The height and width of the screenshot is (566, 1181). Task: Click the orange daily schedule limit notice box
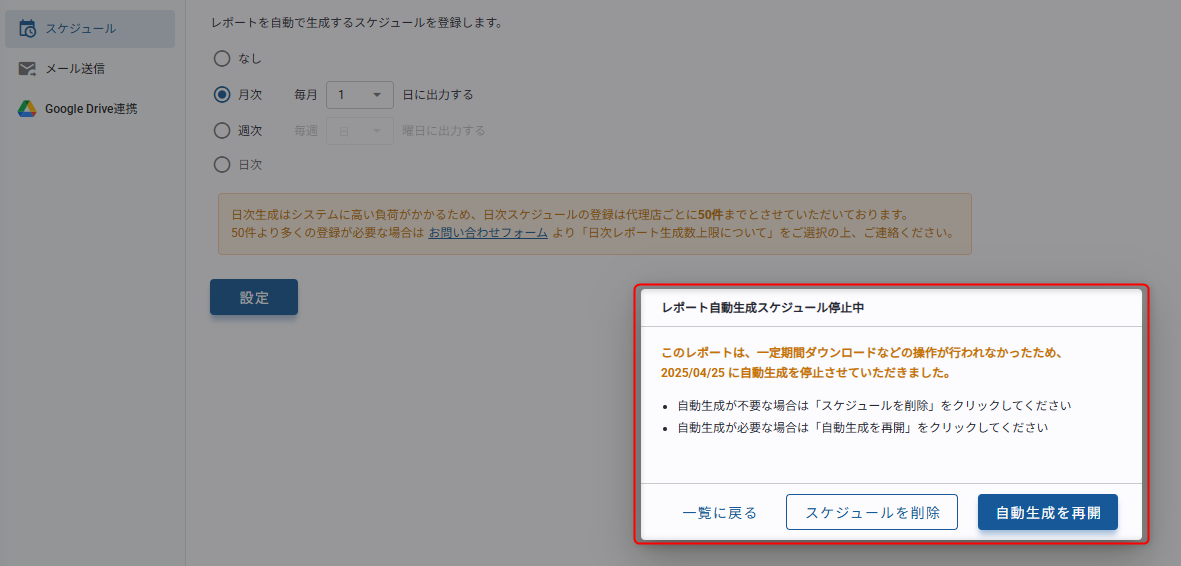[594, 224]
